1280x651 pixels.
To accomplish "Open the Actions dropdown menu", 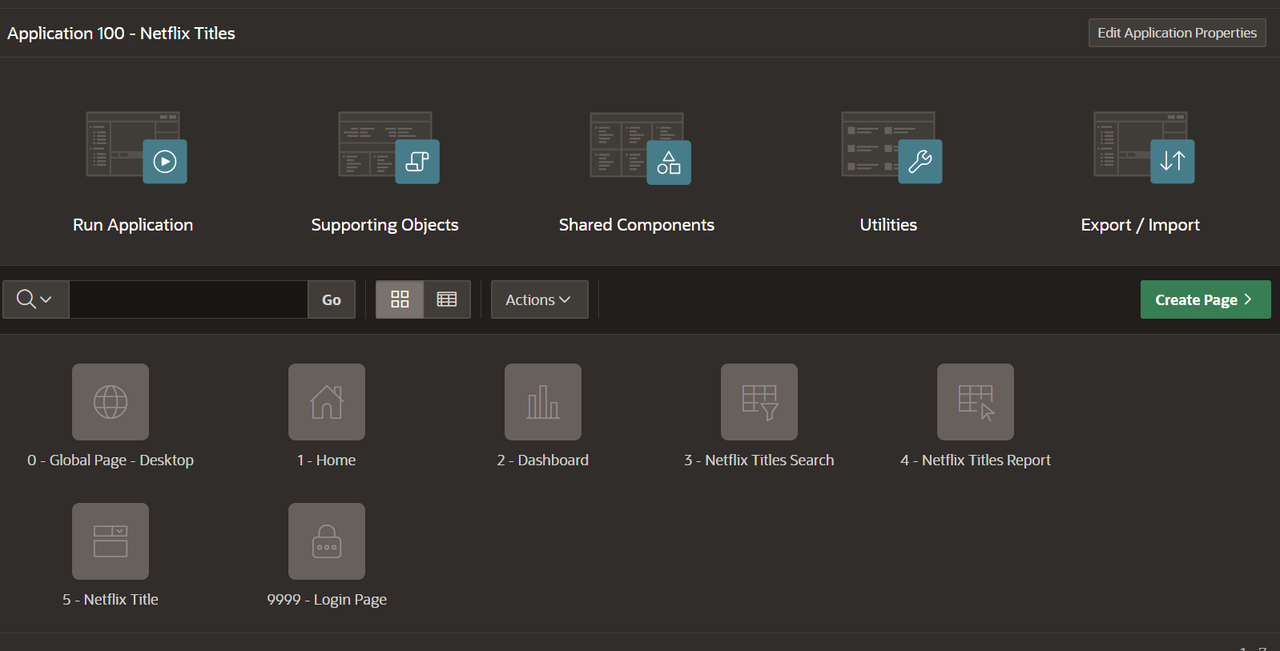I will click(x=539, y=299).
